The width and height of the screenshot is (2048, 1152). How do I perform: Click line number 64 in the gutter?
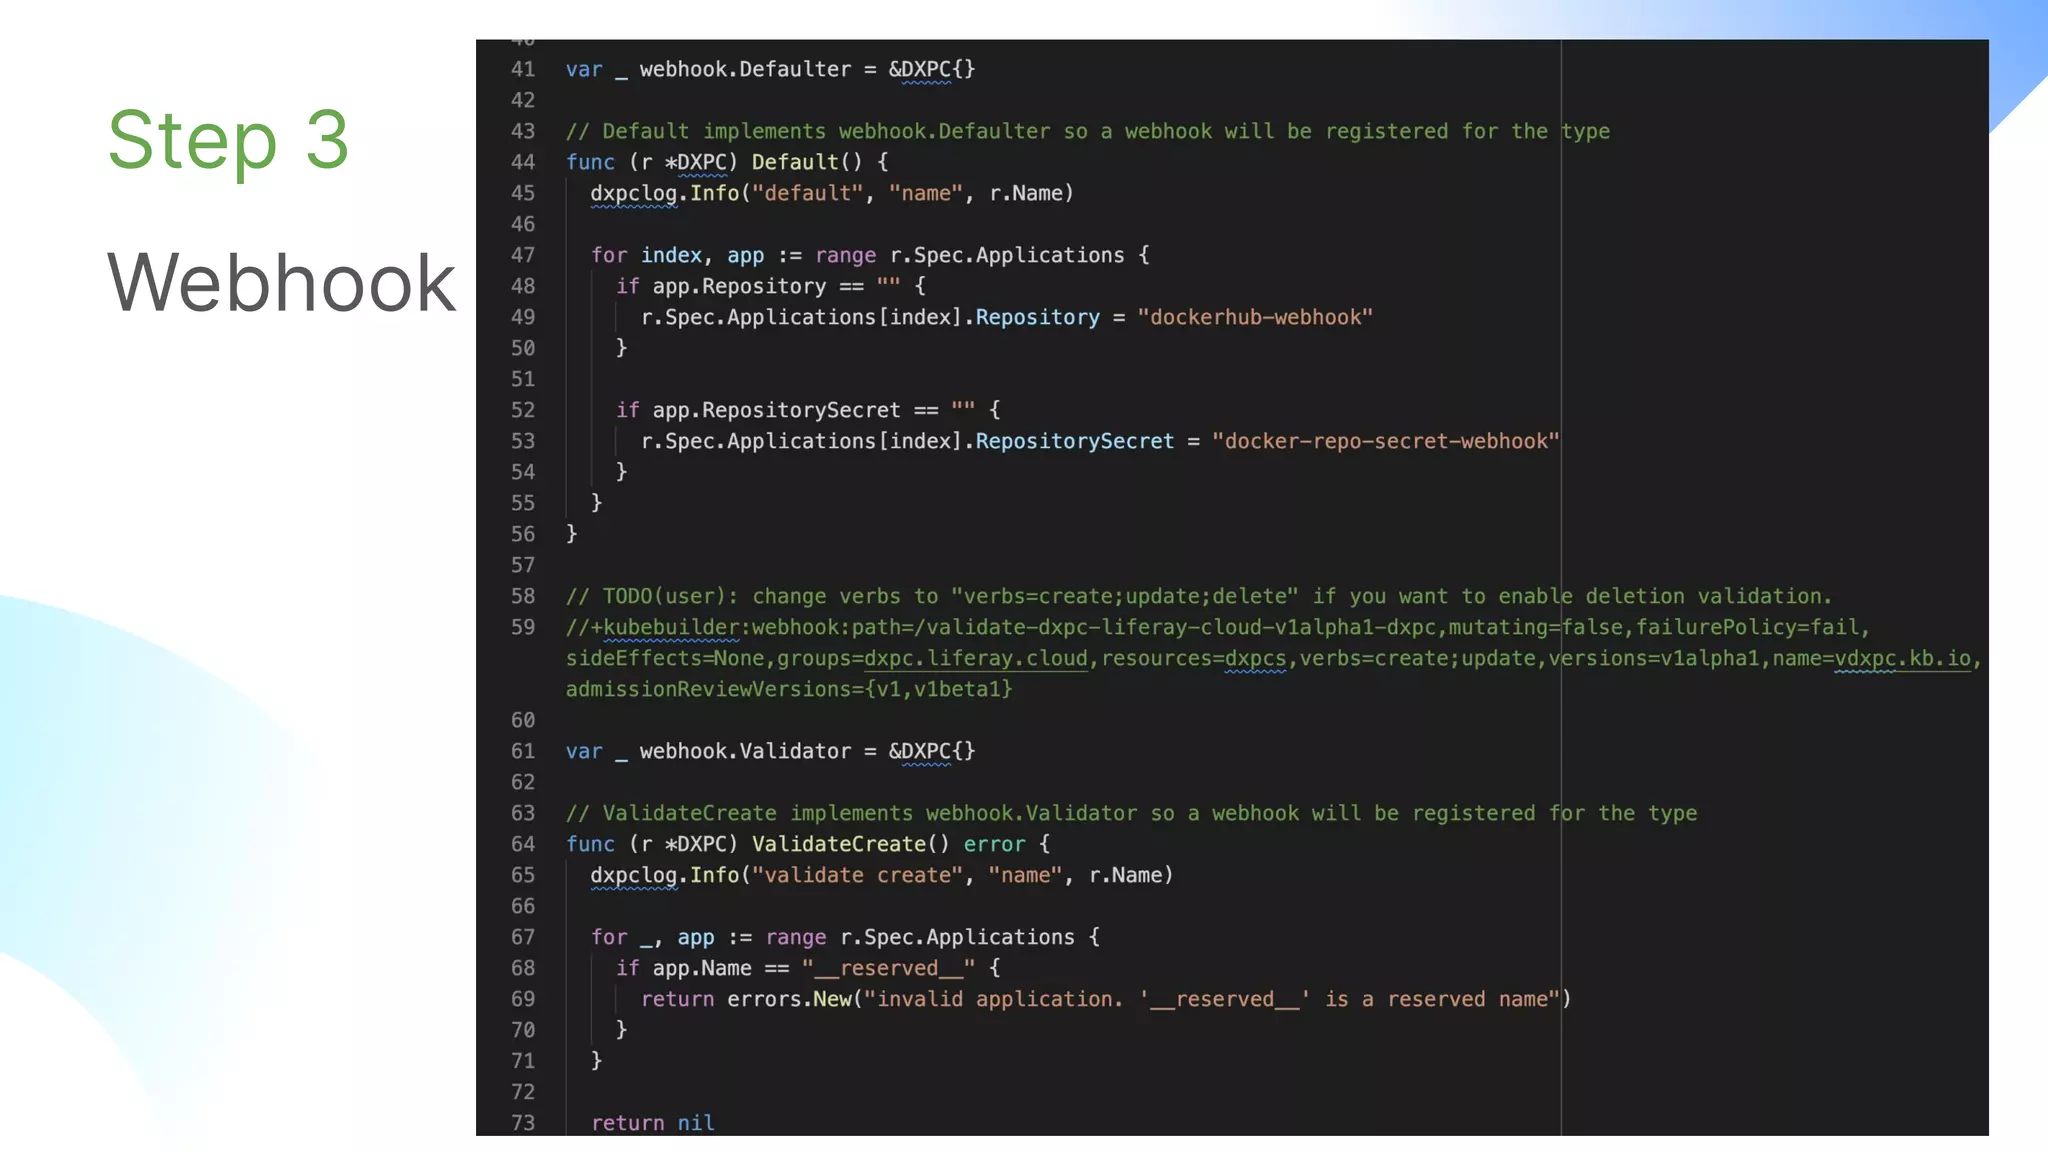point(523,845)
